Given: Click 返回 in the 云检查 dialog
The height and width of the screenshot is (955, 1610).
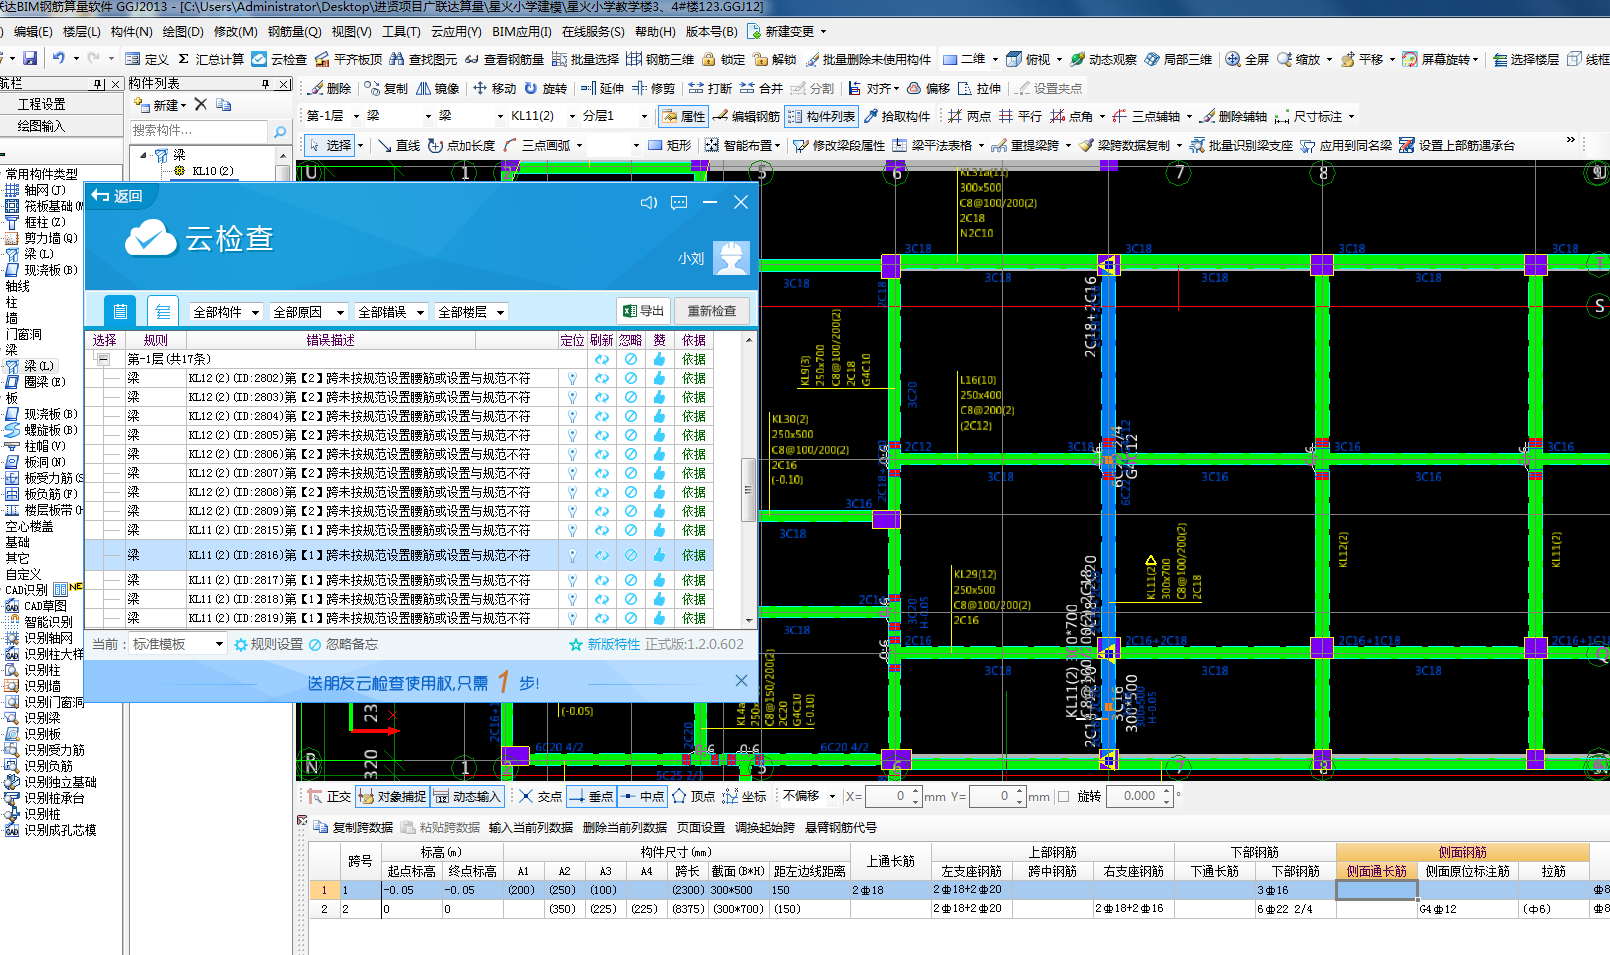Looking at the screenshot, I should coord(117,196).
